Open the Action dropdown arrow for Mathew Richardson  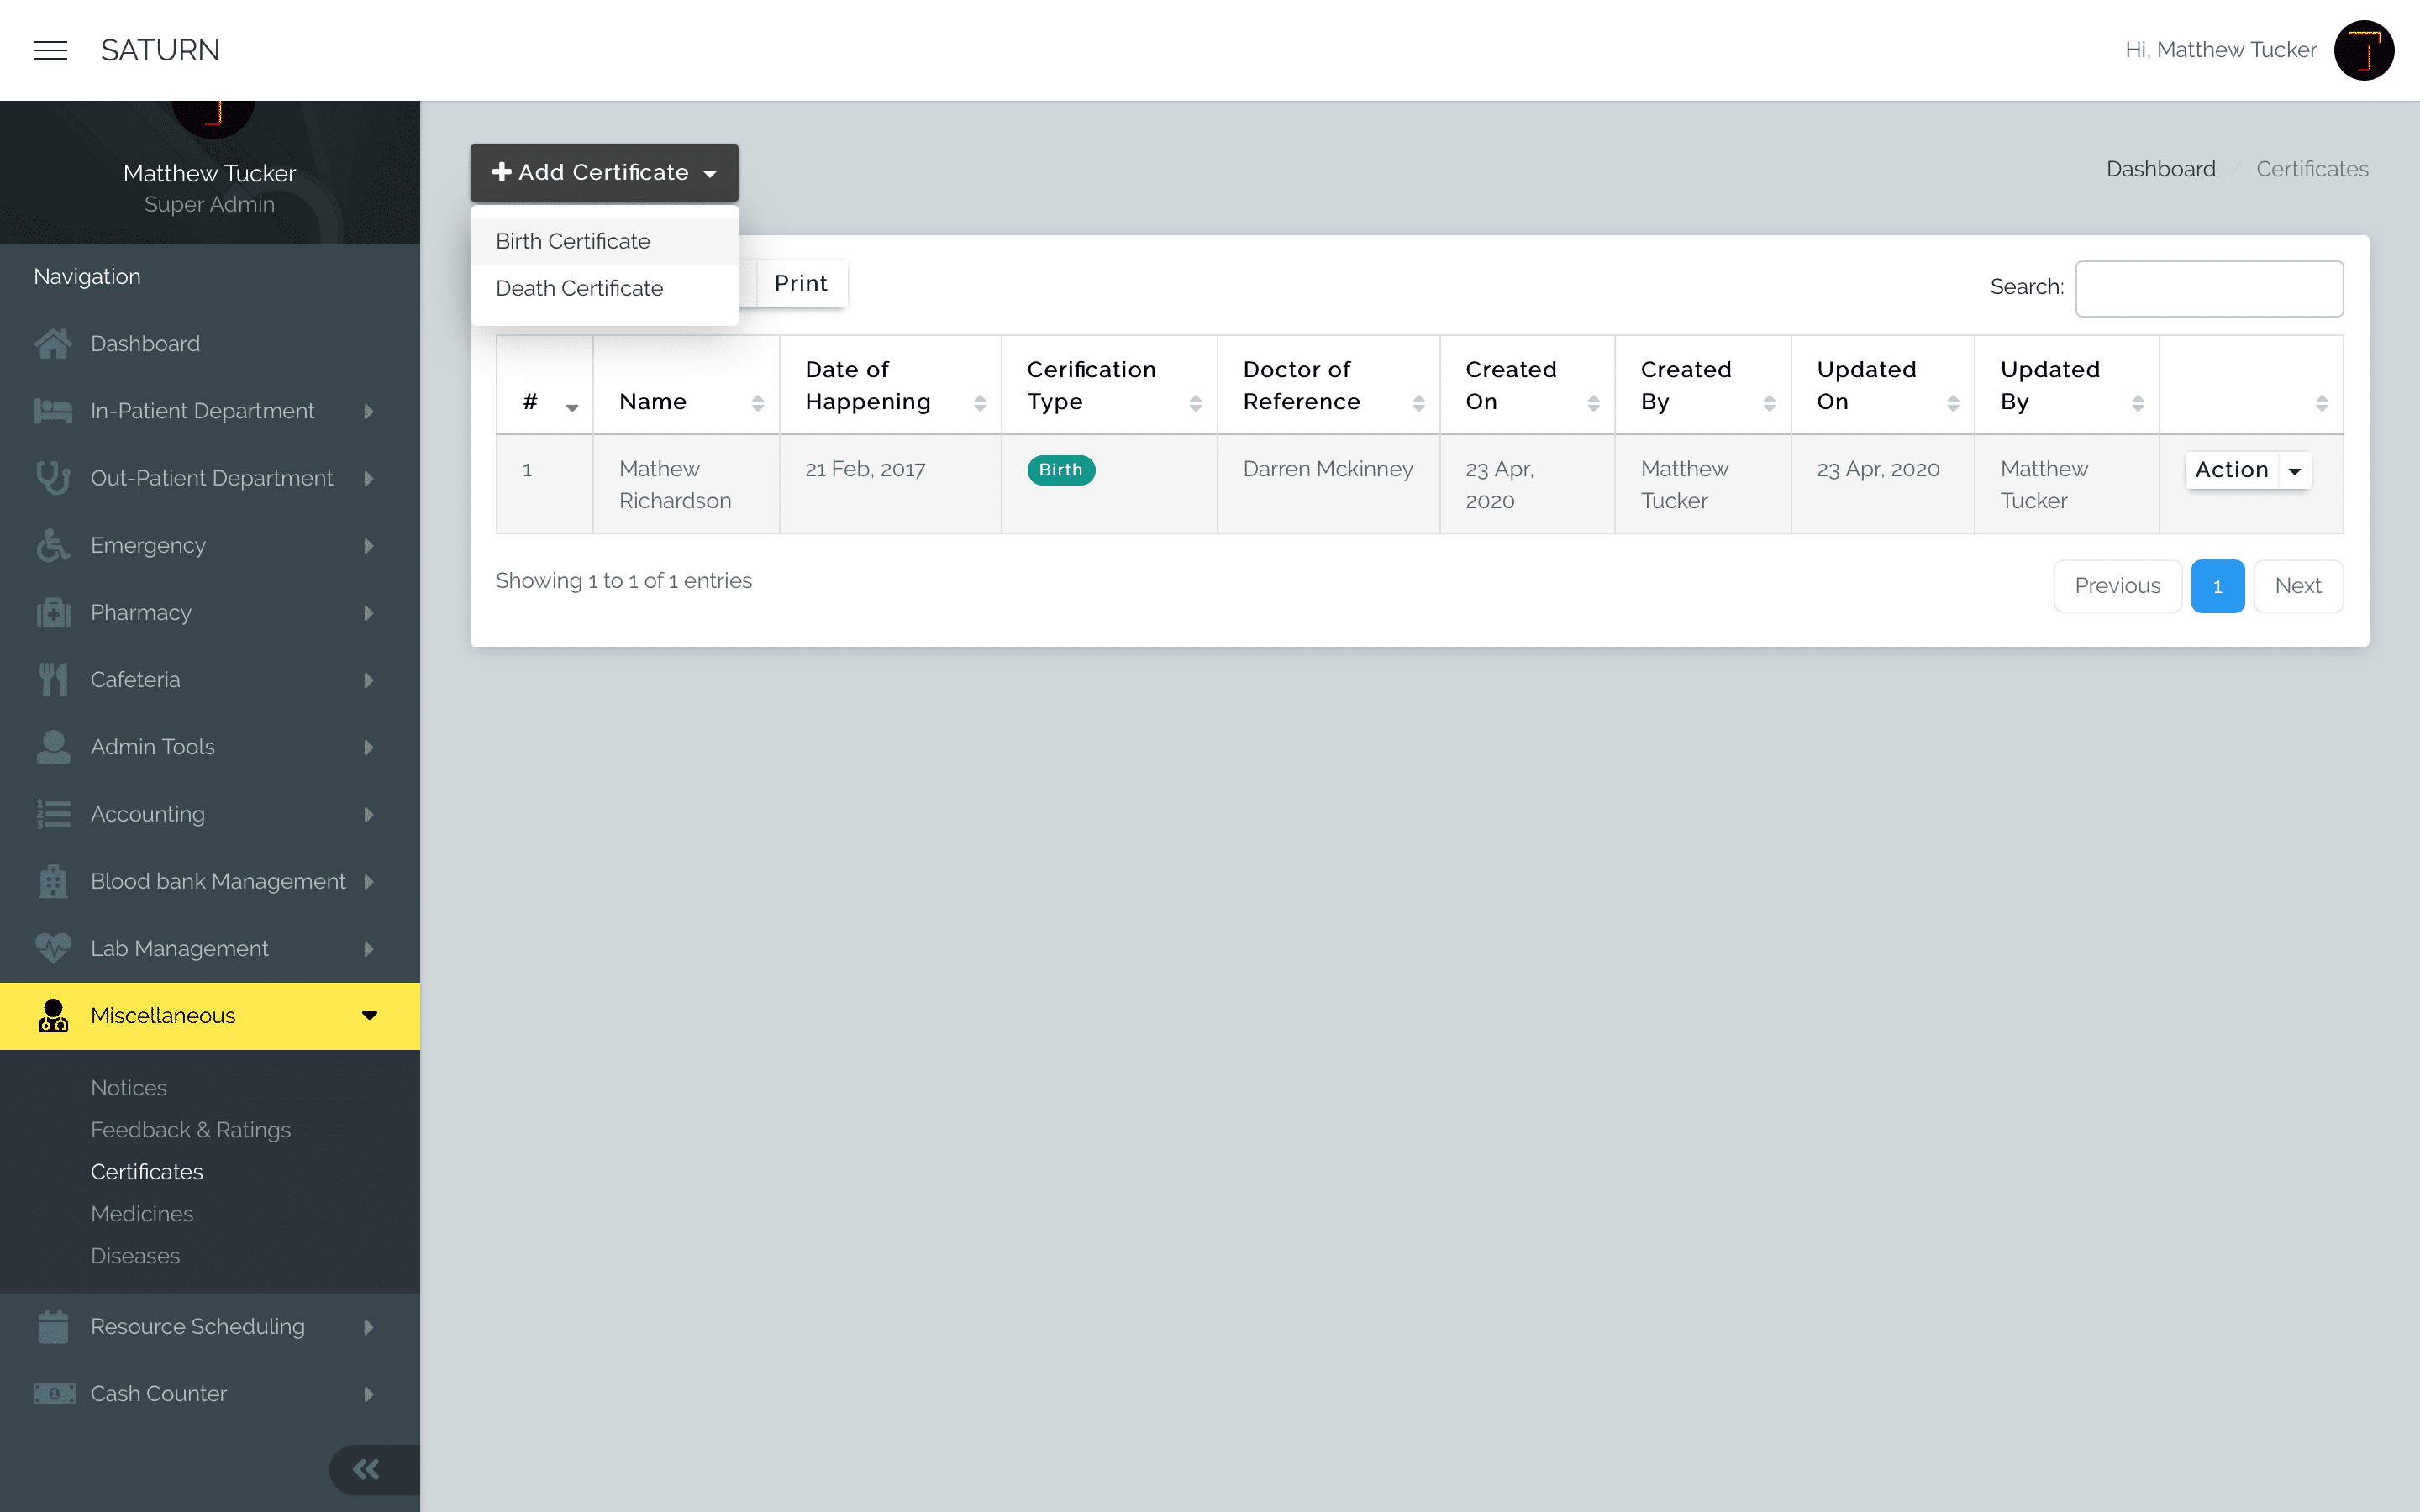[x=2295, y=470]
